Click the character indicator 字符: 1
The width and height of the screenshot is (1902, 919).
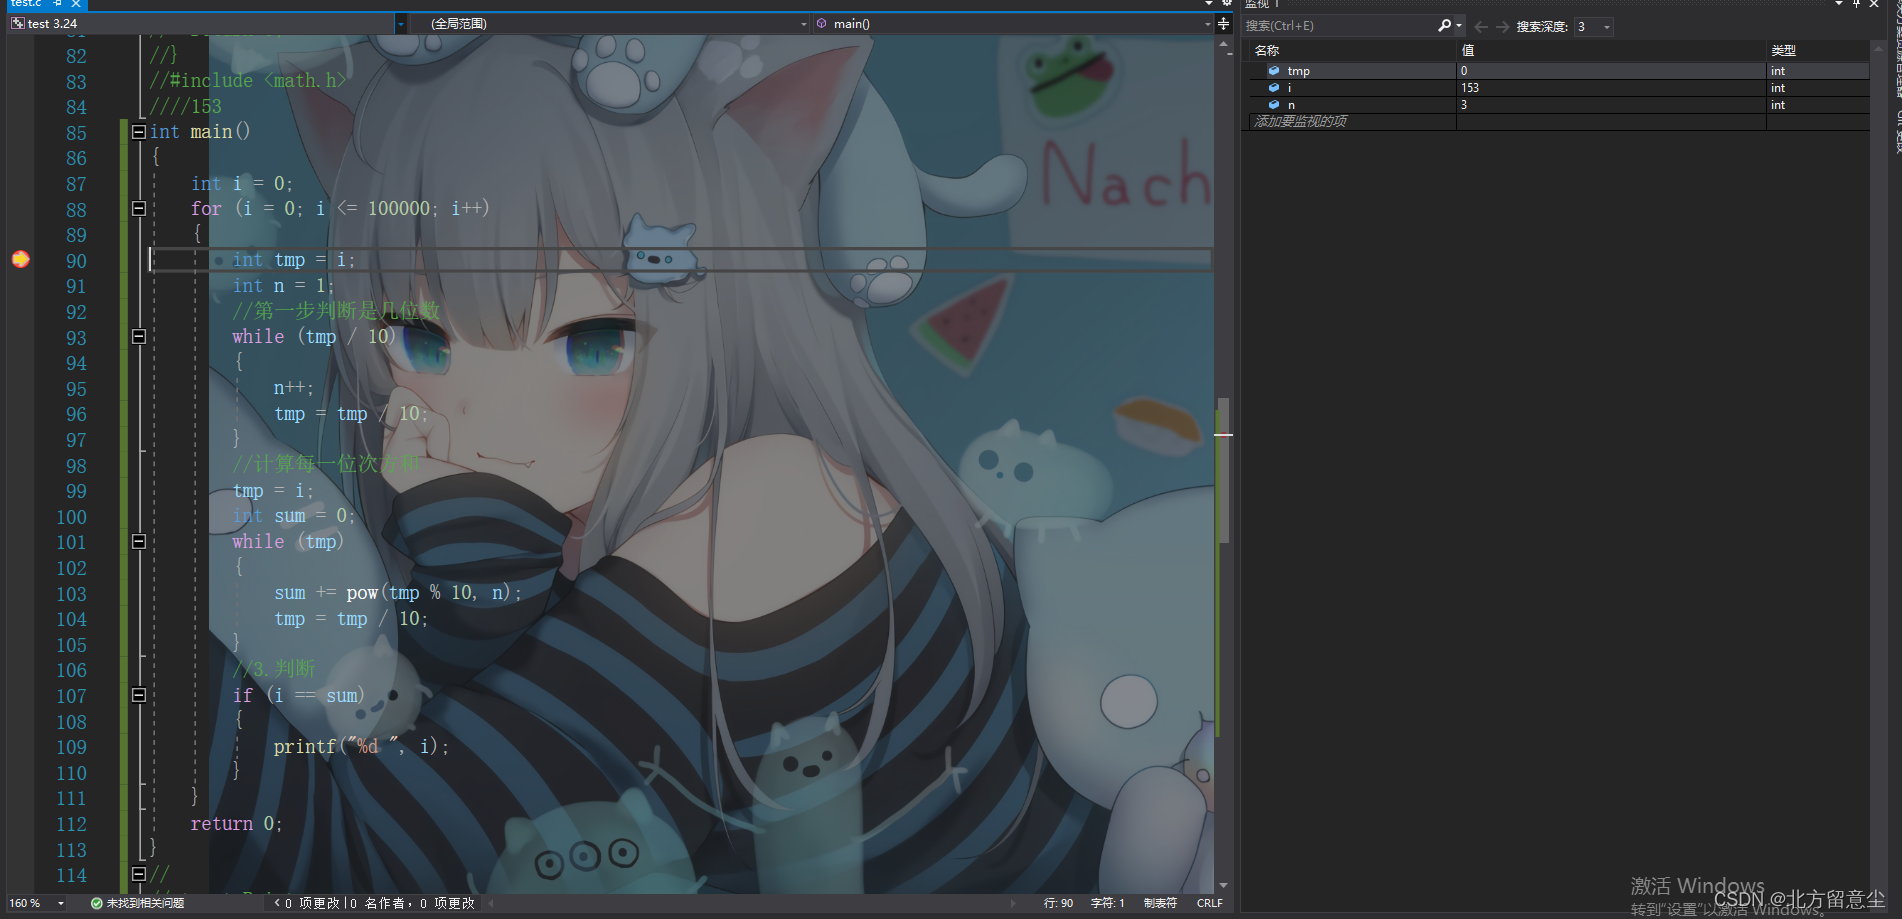(x=1108, y=903)
